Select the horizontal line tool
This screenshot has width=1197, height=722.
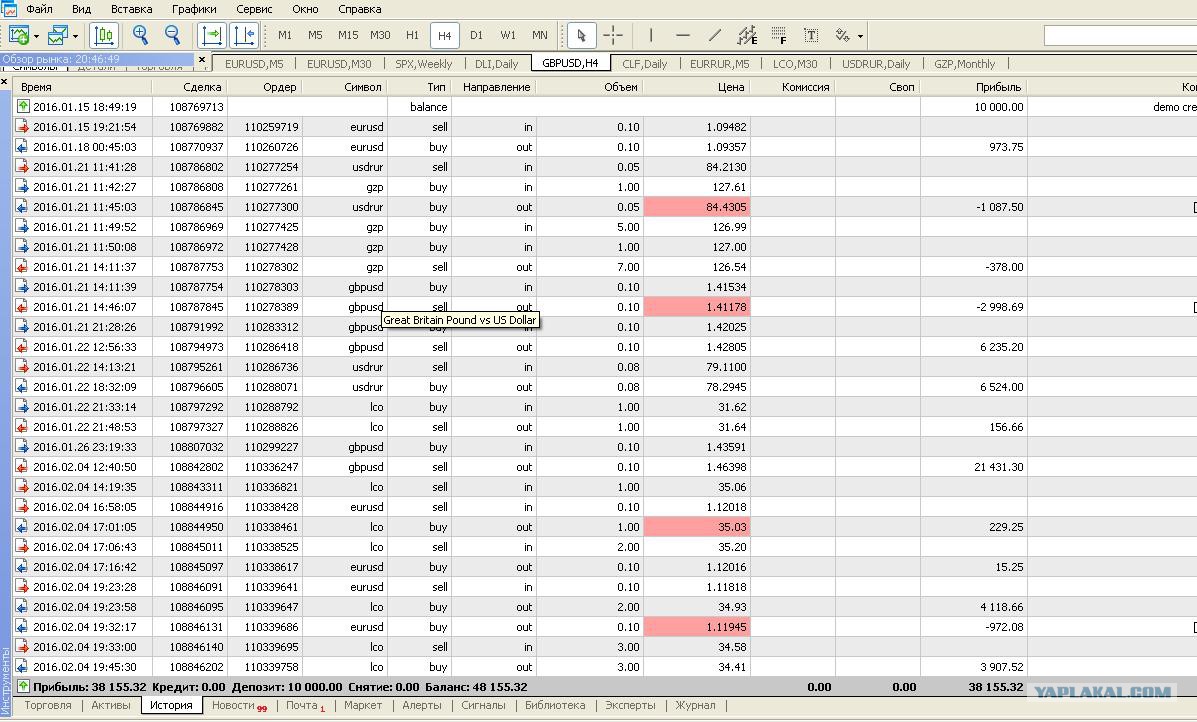[682, 35]
